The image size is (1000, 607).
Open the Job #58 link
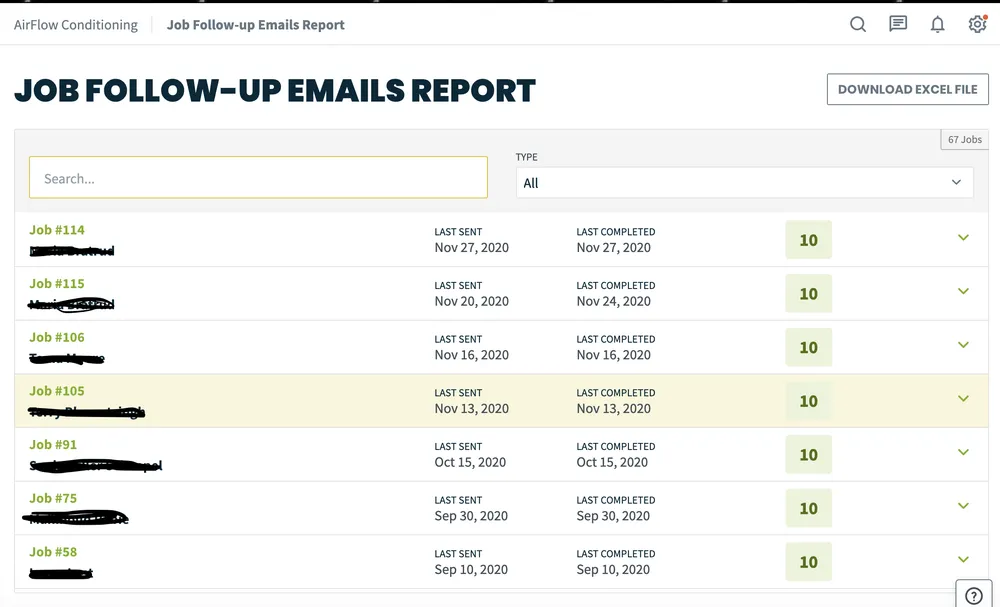coord(53,552)
